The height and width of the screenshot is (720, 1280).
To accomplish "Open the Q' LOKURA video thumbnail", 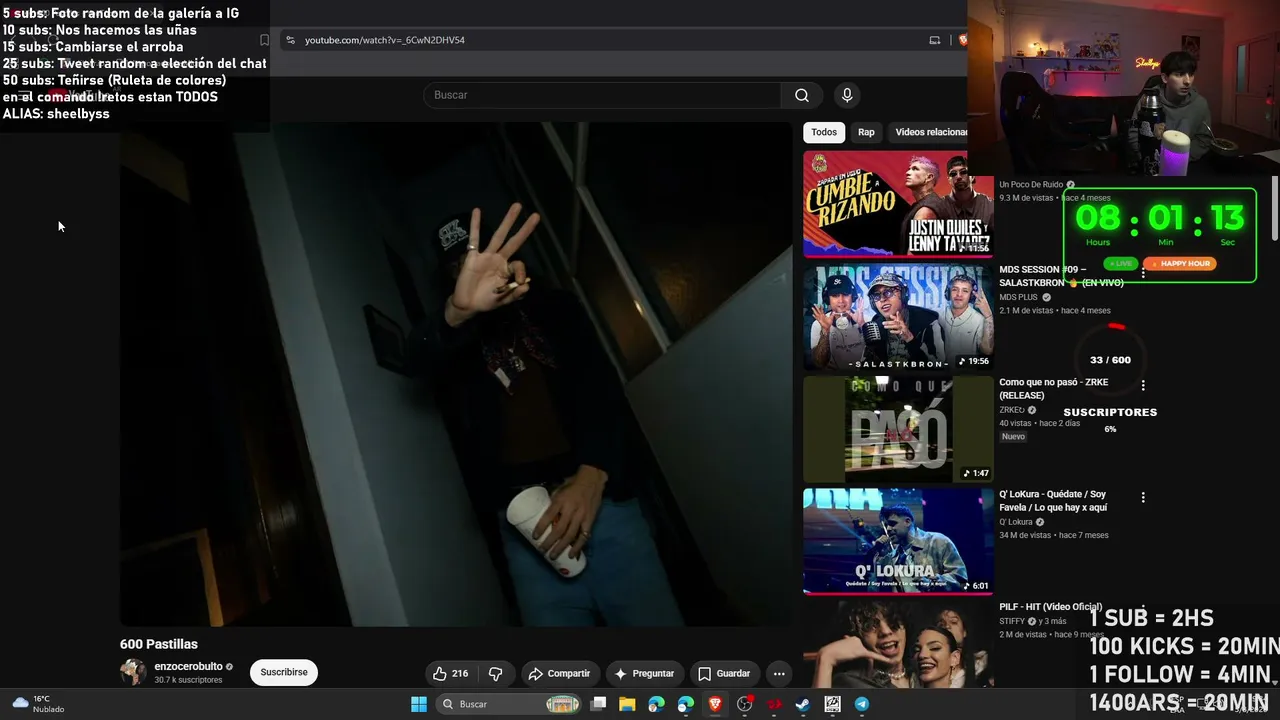I will 898,542.
